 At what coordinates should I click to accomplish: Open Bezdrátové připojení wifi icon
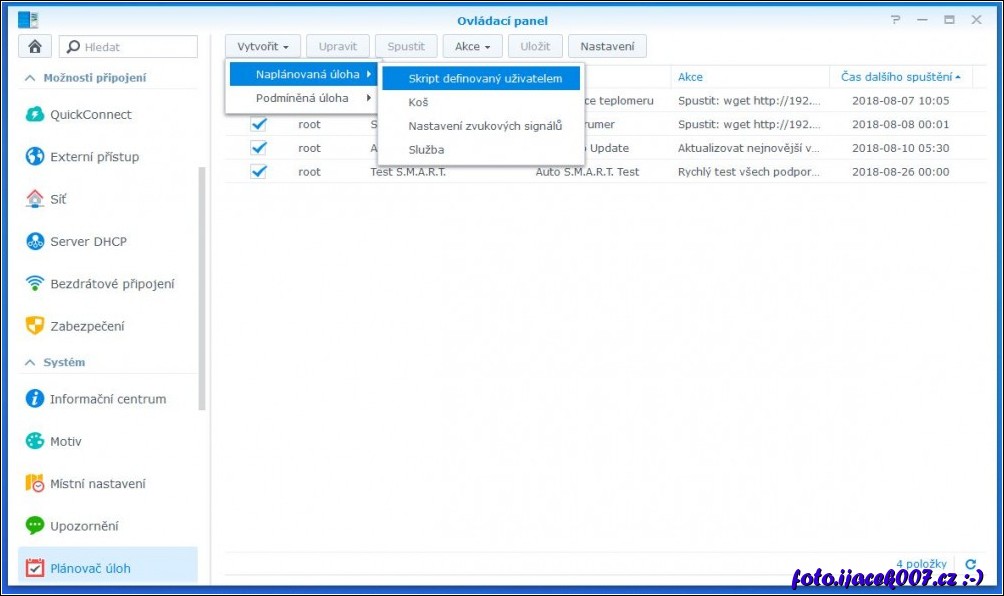coord(35,284)
